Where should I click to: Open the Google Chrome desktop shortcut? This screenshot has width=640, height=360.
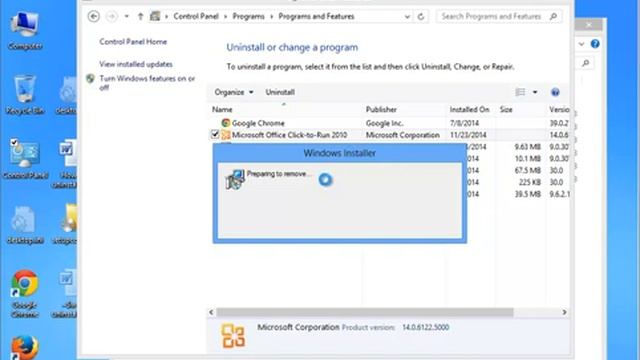click(x=25, y=293)
